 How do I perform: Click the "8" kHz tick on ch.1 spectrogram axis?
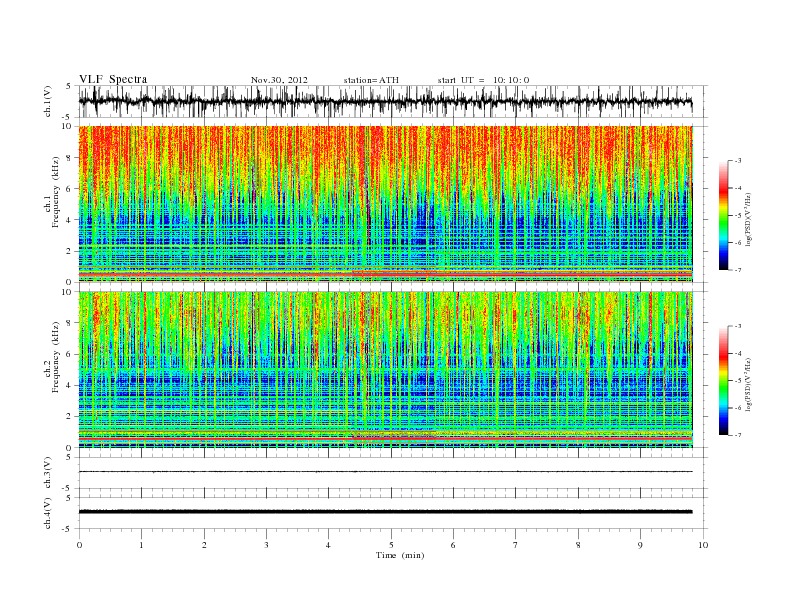click(x=69, y=158)
